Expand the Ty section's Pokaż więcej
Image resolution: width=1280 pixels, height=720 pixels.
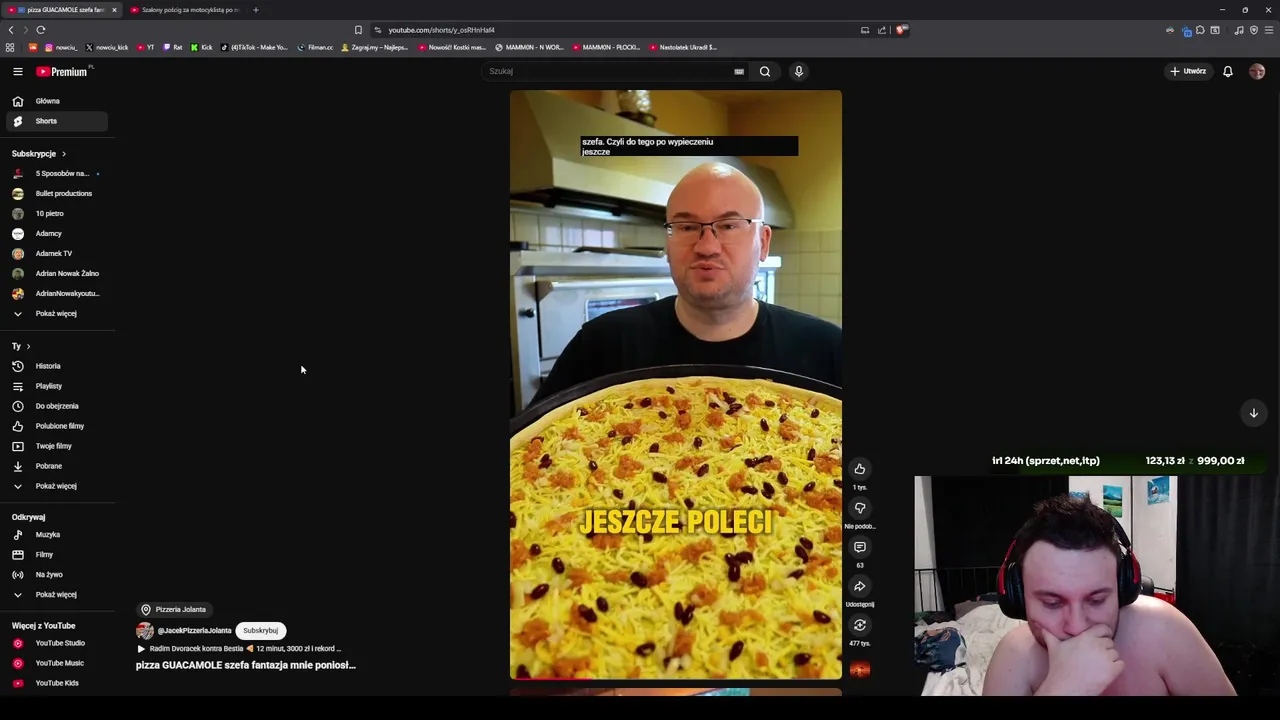tap(56, 486)
